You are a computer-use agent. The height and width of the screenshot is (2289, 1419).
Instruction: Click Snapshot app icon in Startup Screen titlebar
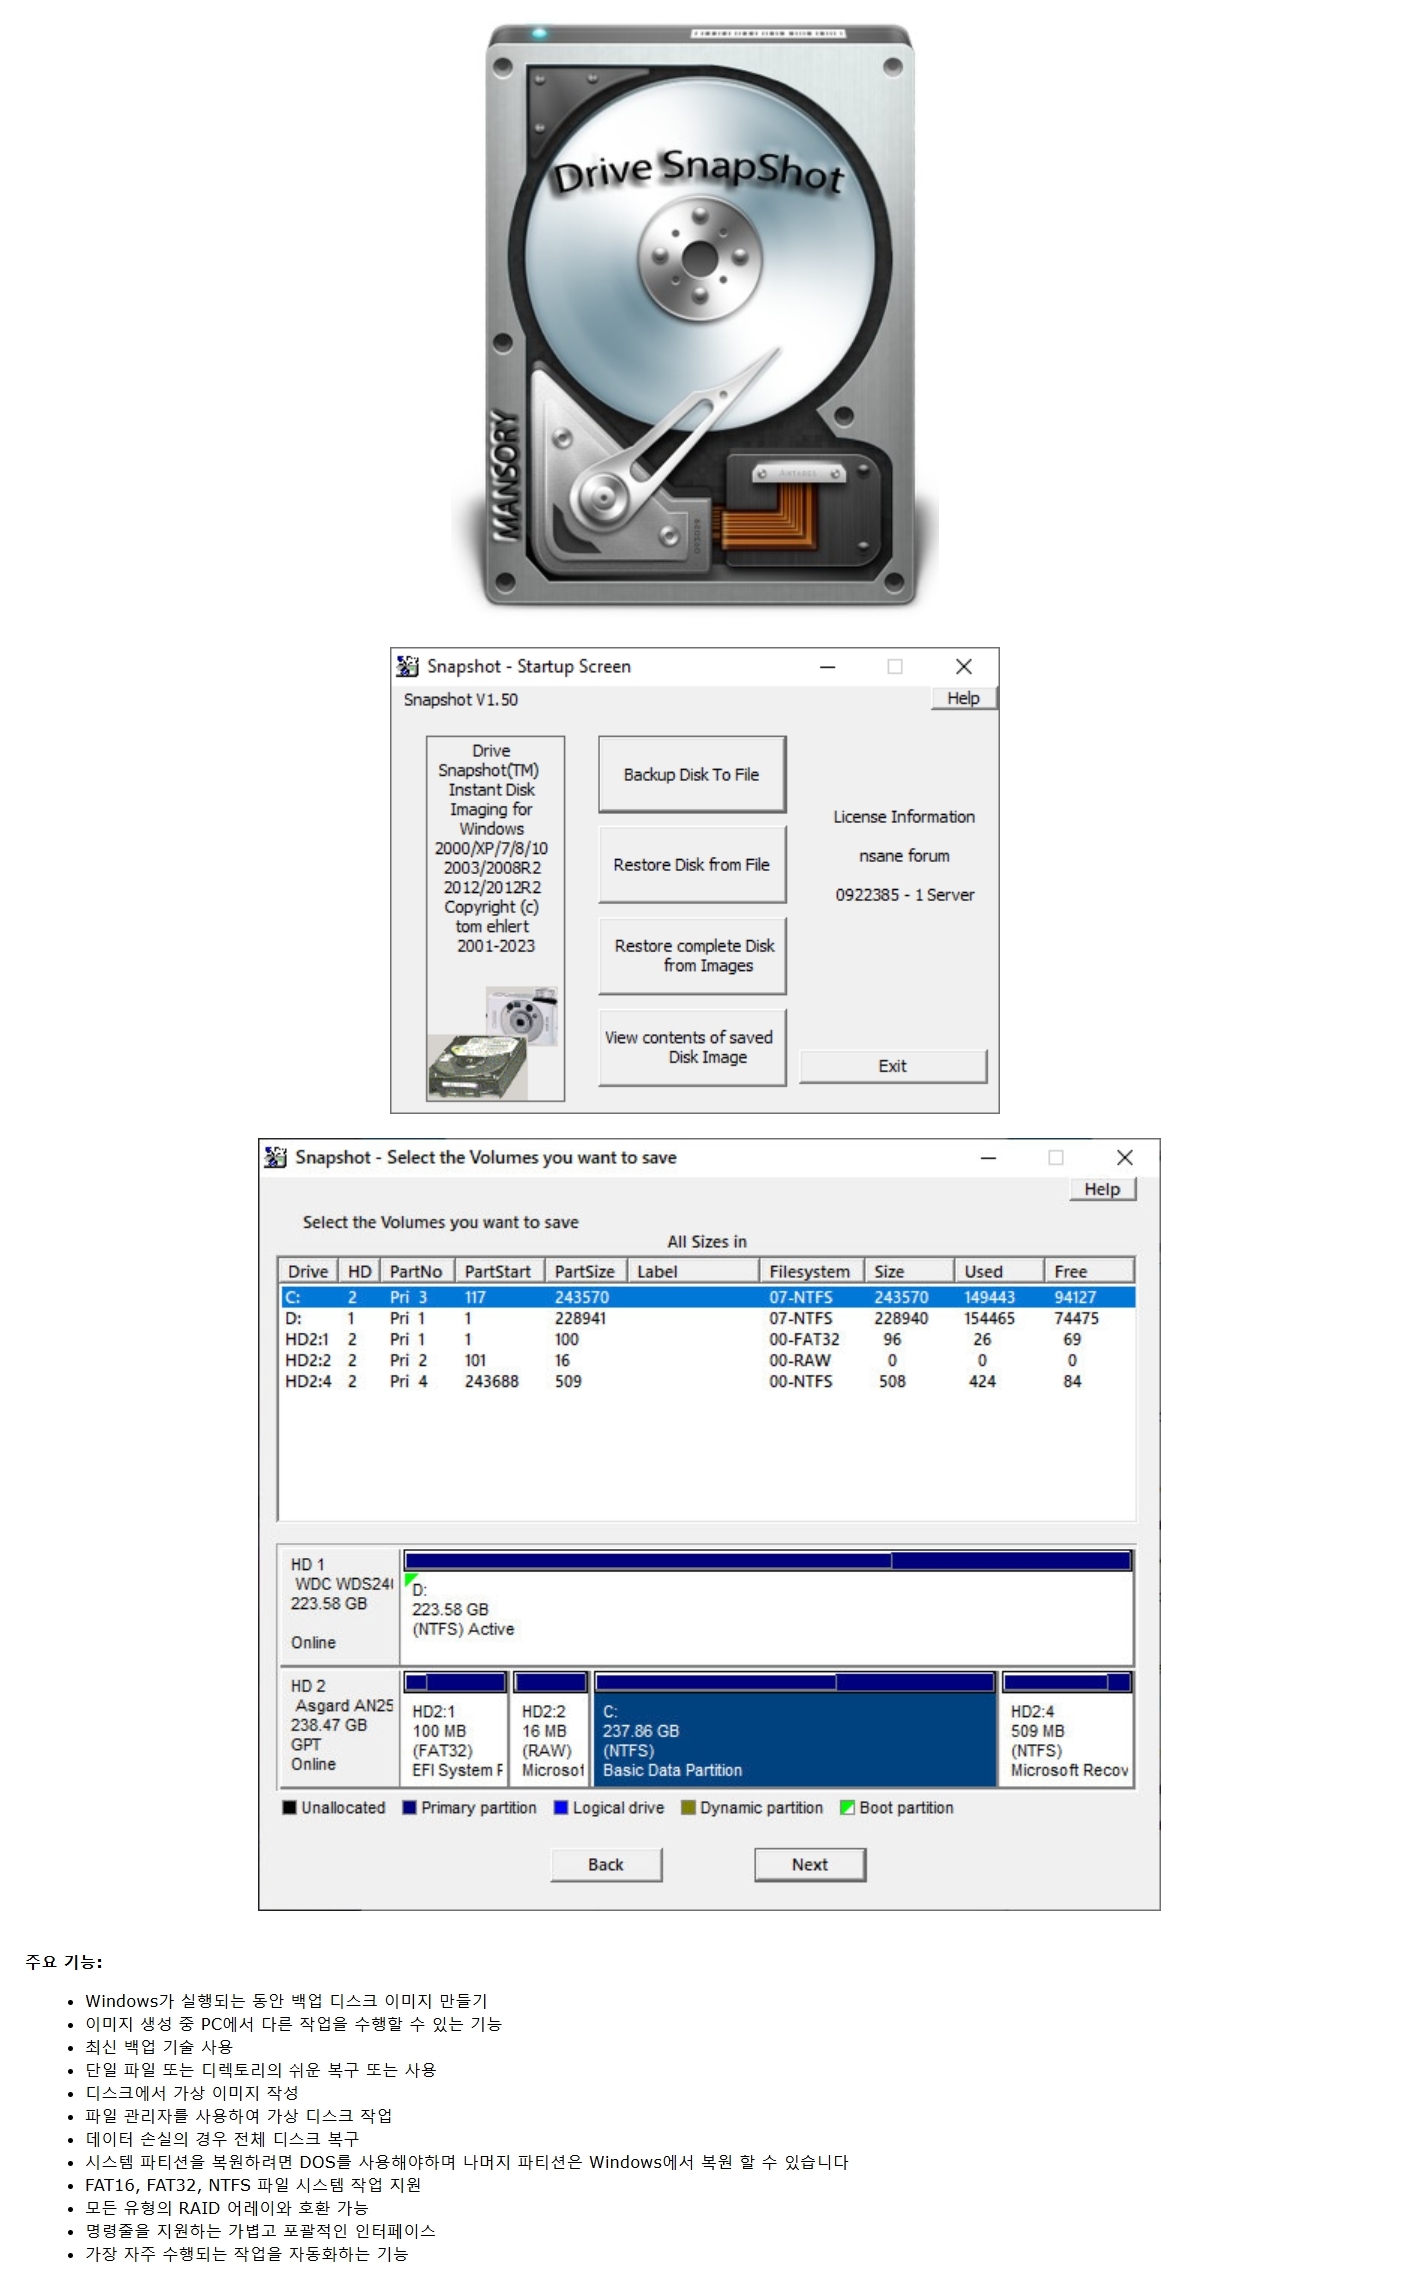(x=408, y=666)
